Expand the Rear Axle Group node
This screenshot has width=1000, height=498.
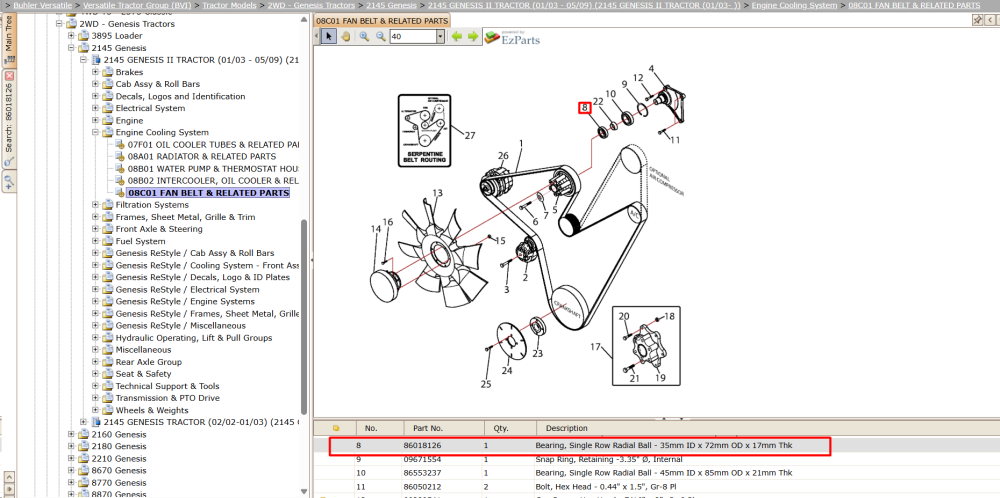pos(95,362)
